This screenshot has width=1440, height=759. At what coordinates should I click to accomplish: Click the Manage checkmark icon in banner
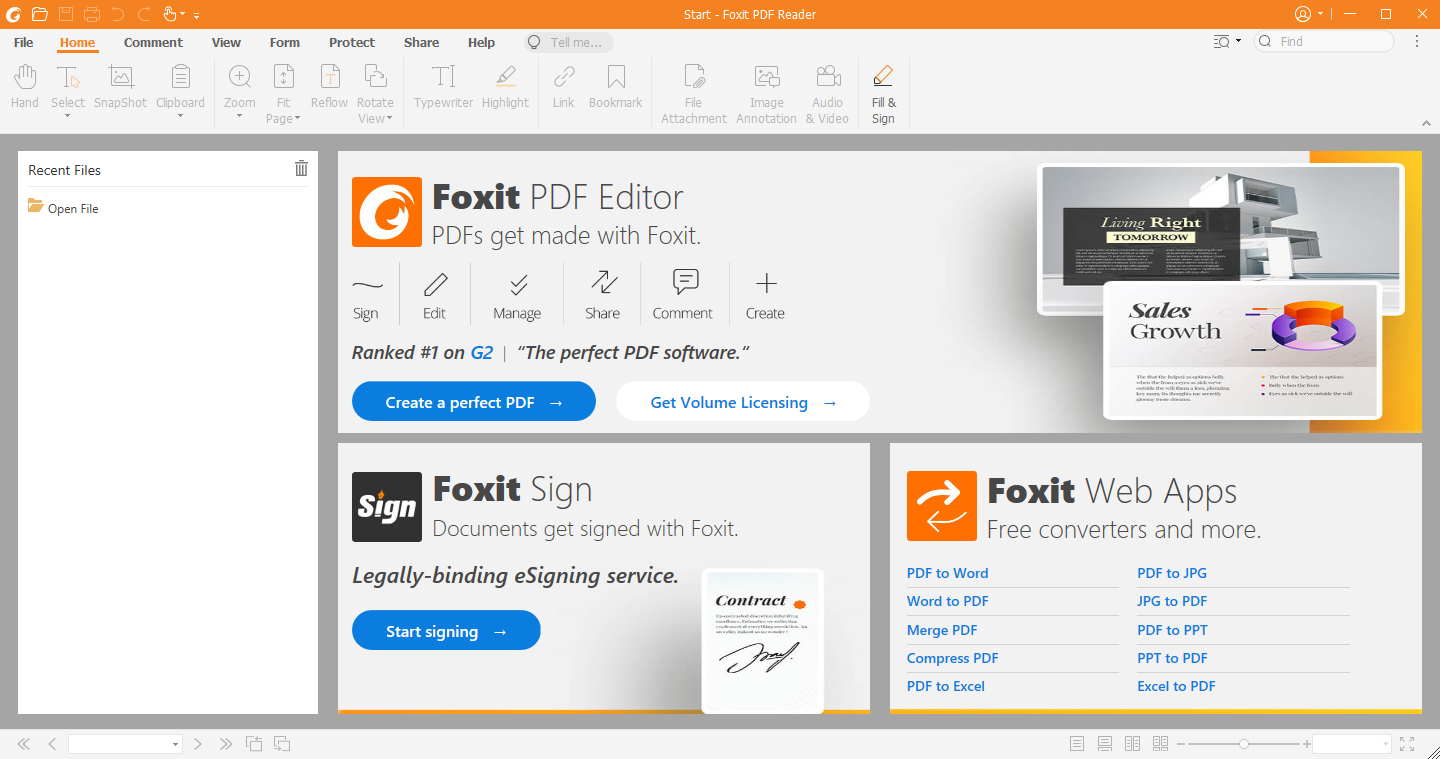[518, 285]
